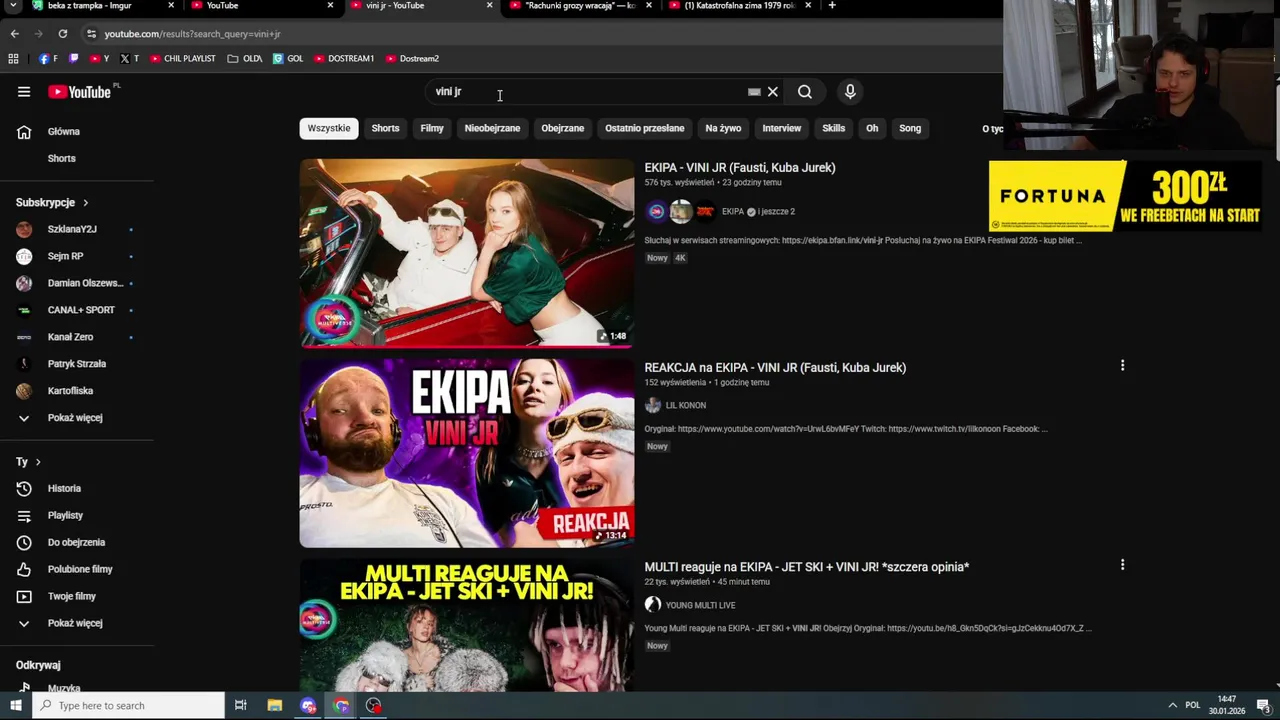Click title REAKCJA na EKIPA - VINI JR
Viewport: 1280px width, 720px height.
(775, 368)
